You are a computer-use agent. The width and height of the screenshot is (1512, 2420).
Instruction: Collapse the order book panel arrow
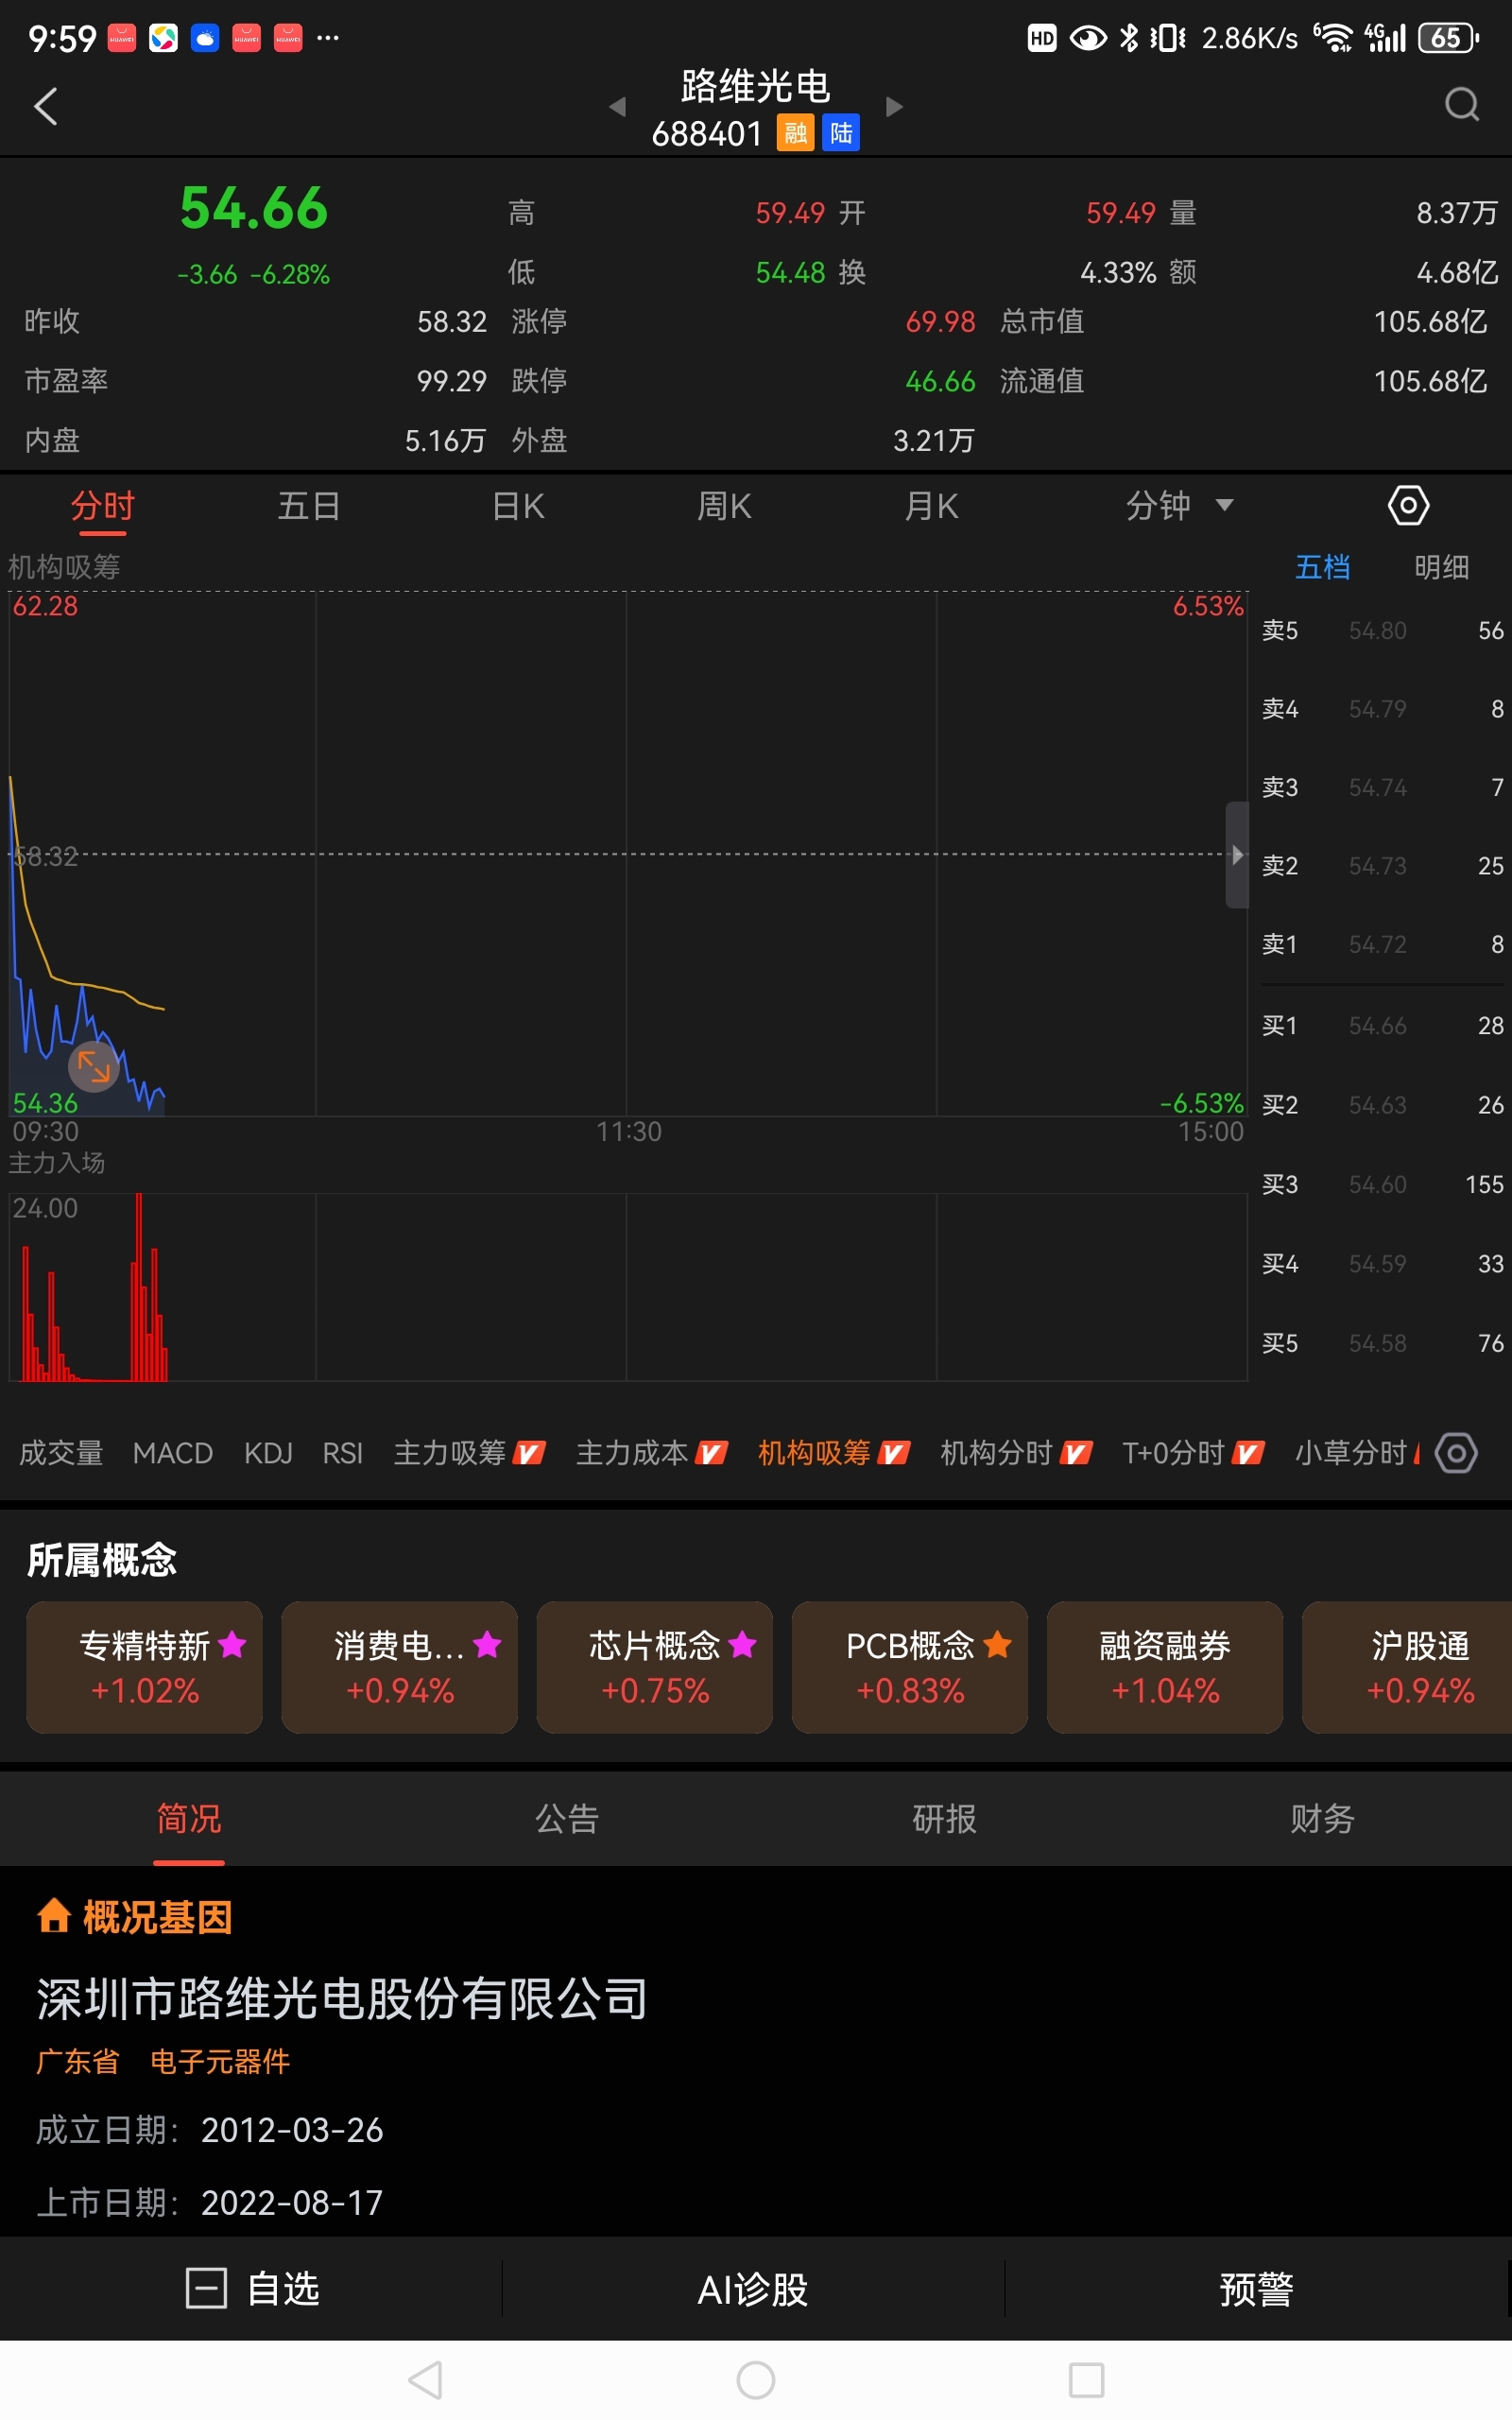point(1237,855)
